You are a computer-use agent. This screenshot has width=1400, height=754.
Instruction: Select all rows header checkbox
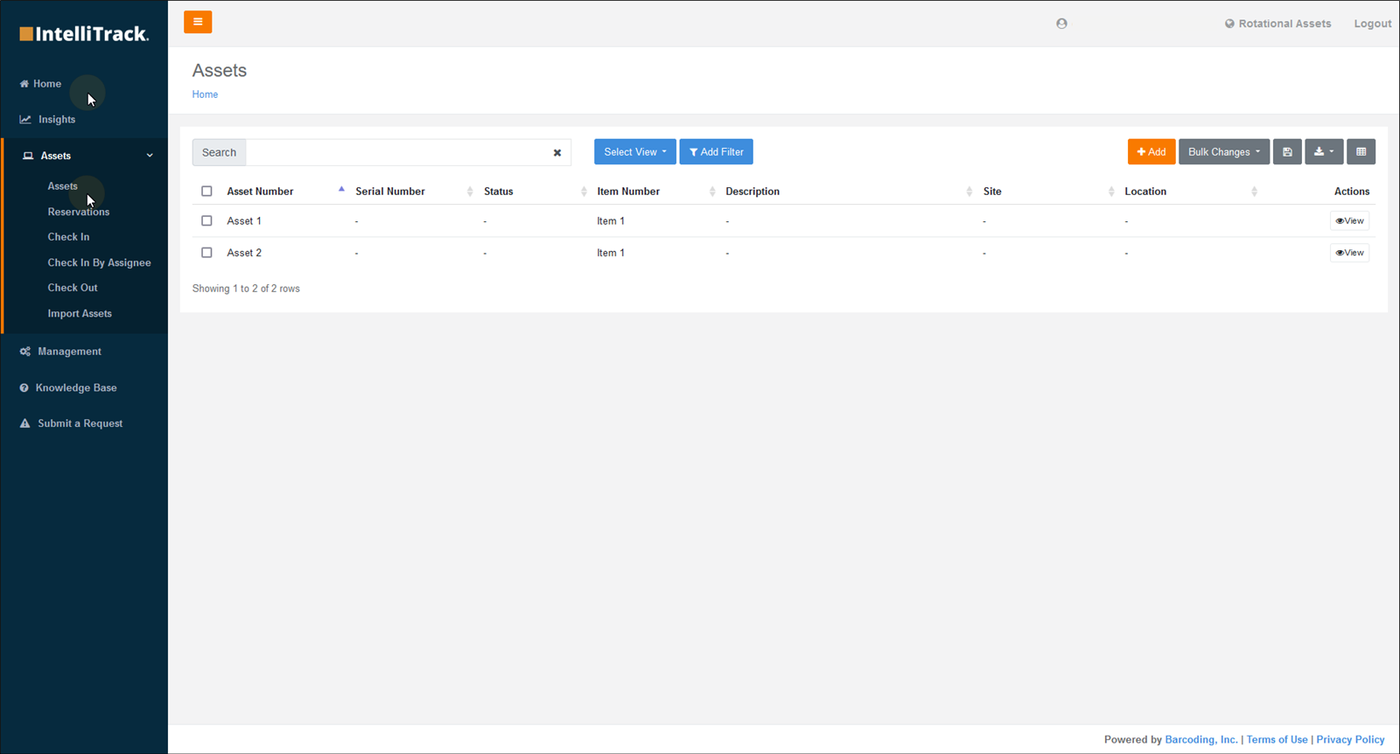[x=207, y=191]
